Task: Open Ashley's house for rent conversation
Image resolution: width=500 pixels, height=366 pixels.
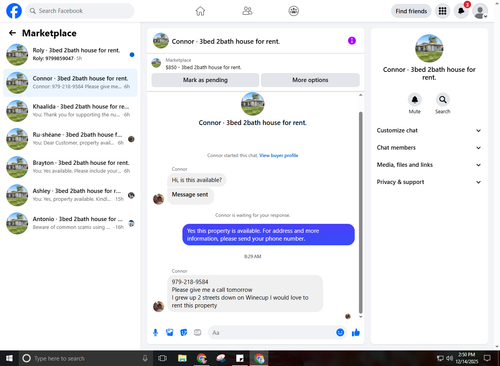Action: [x=70, y=195]
